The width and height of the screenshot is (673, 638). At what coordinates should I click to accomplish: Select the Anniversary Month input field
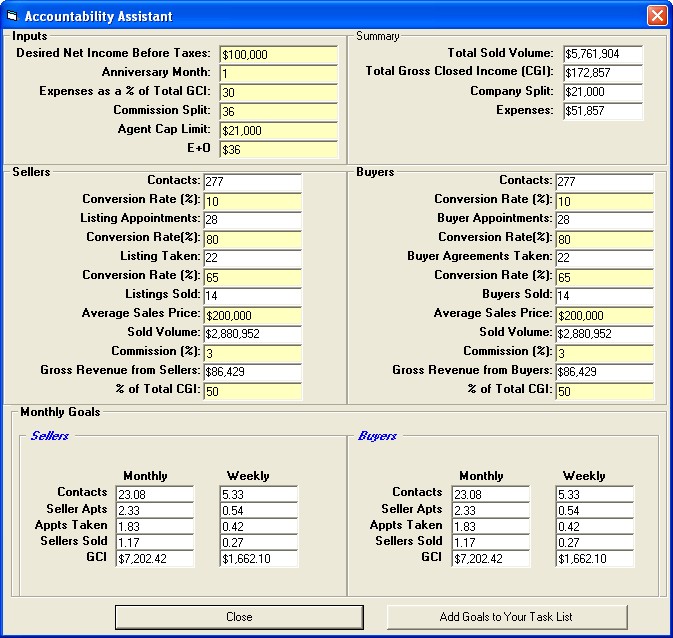point(279,73)
